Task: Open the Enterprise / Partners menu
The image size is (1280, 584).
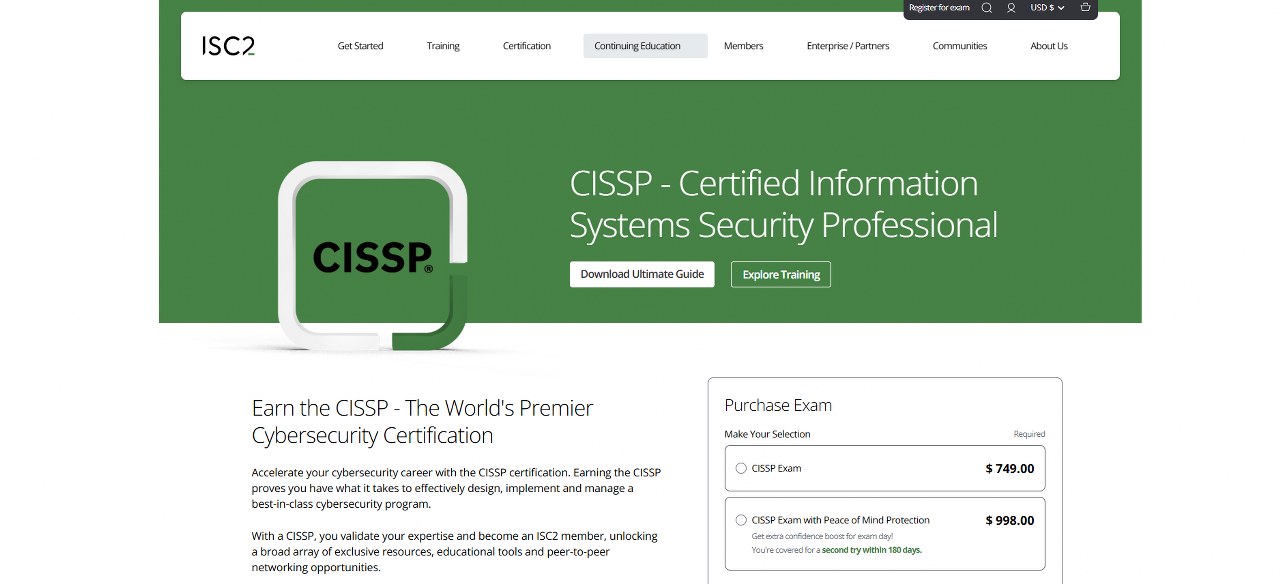Action: click(848, 46)
